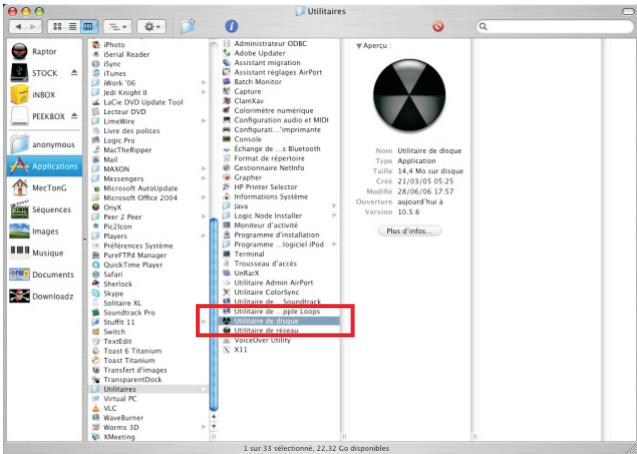Expand the LimeWire folder arrow
This screenshot has height=454, width=637.
[x=204, y=121]
